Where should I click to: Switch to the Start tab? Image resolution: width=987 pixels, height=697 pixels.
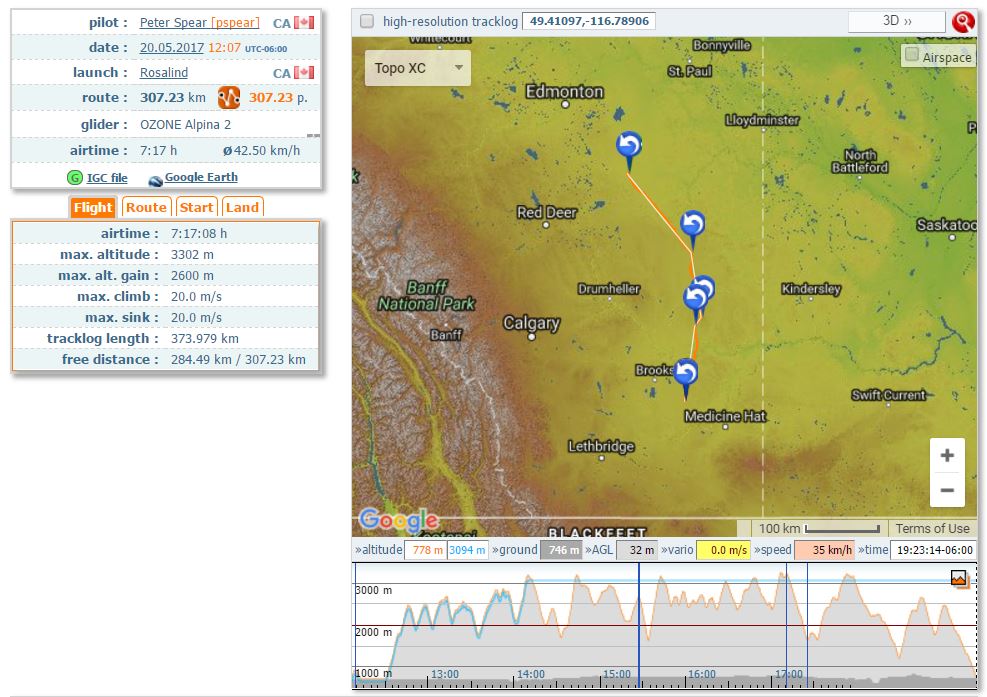click(x=196, y=207)
